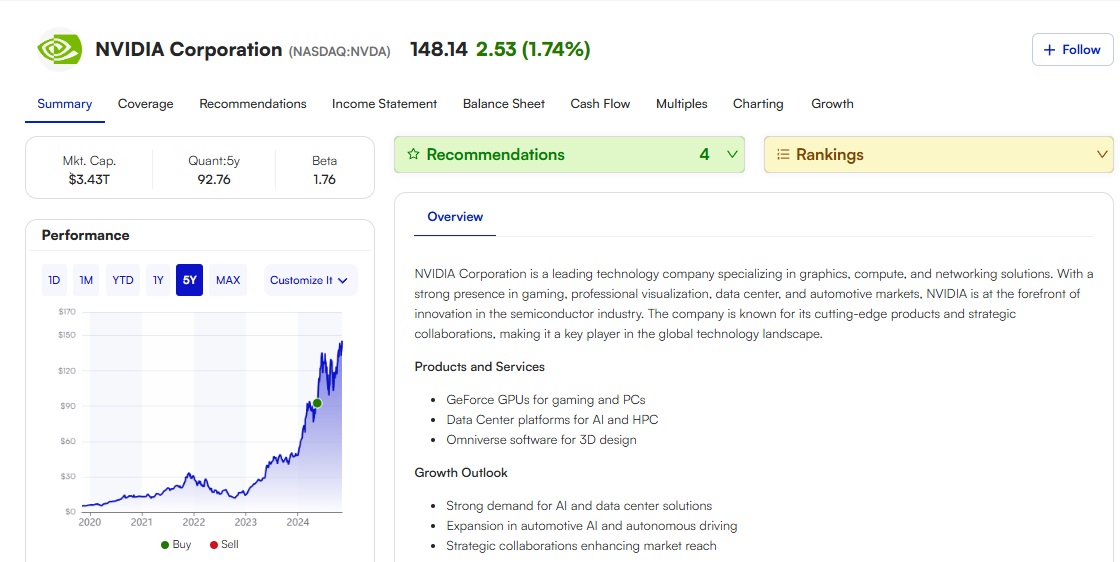This screenshot has width=1120, height=562.
Task: Click the Mkt. Cap. value $3.43T
Action: [89, 180]
